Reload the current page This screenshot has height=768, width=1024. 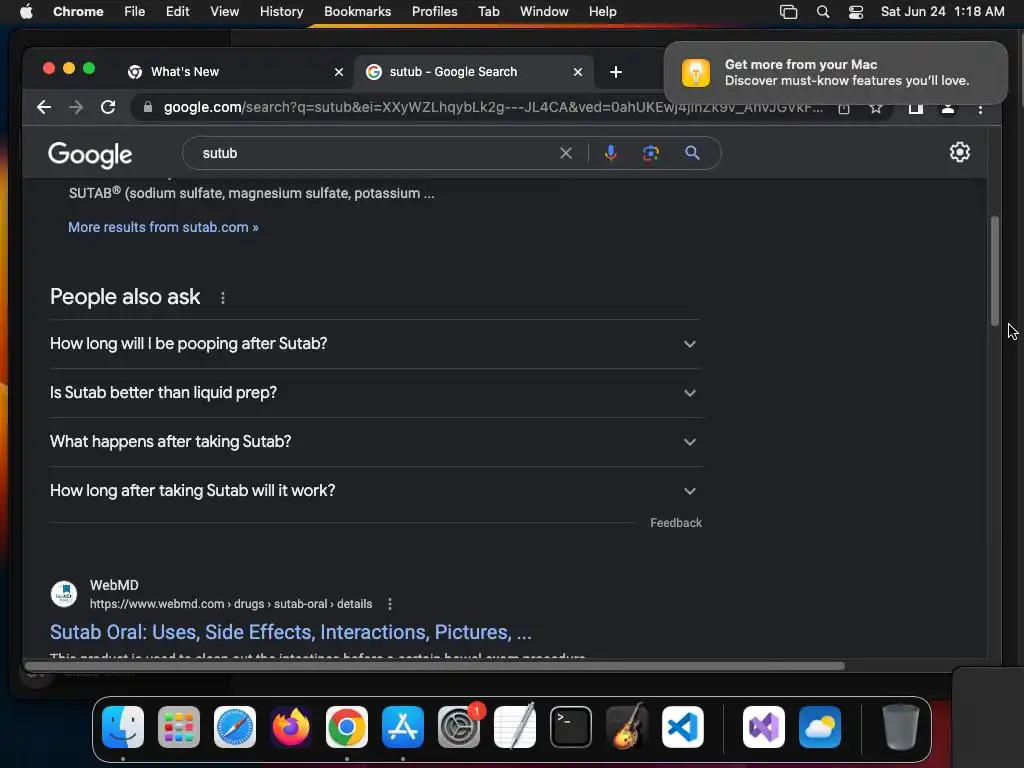[x=108, y=107]
